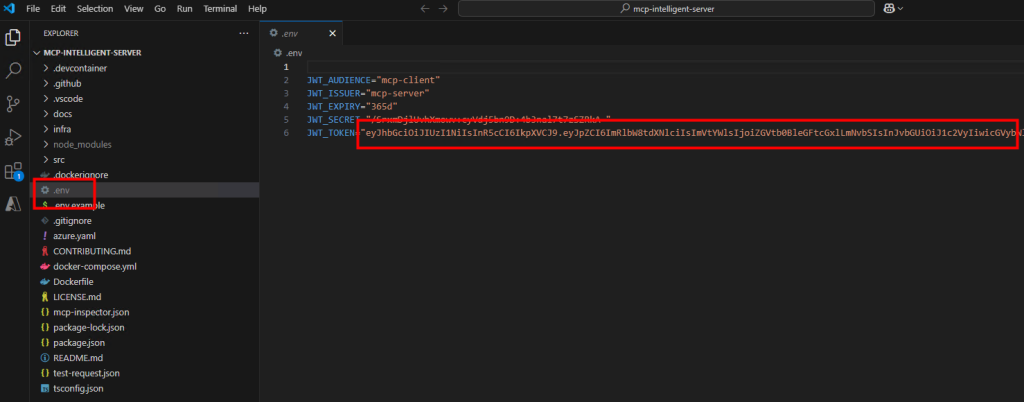
Task: Open the Explorer view in activity bar
Action: 13,37
